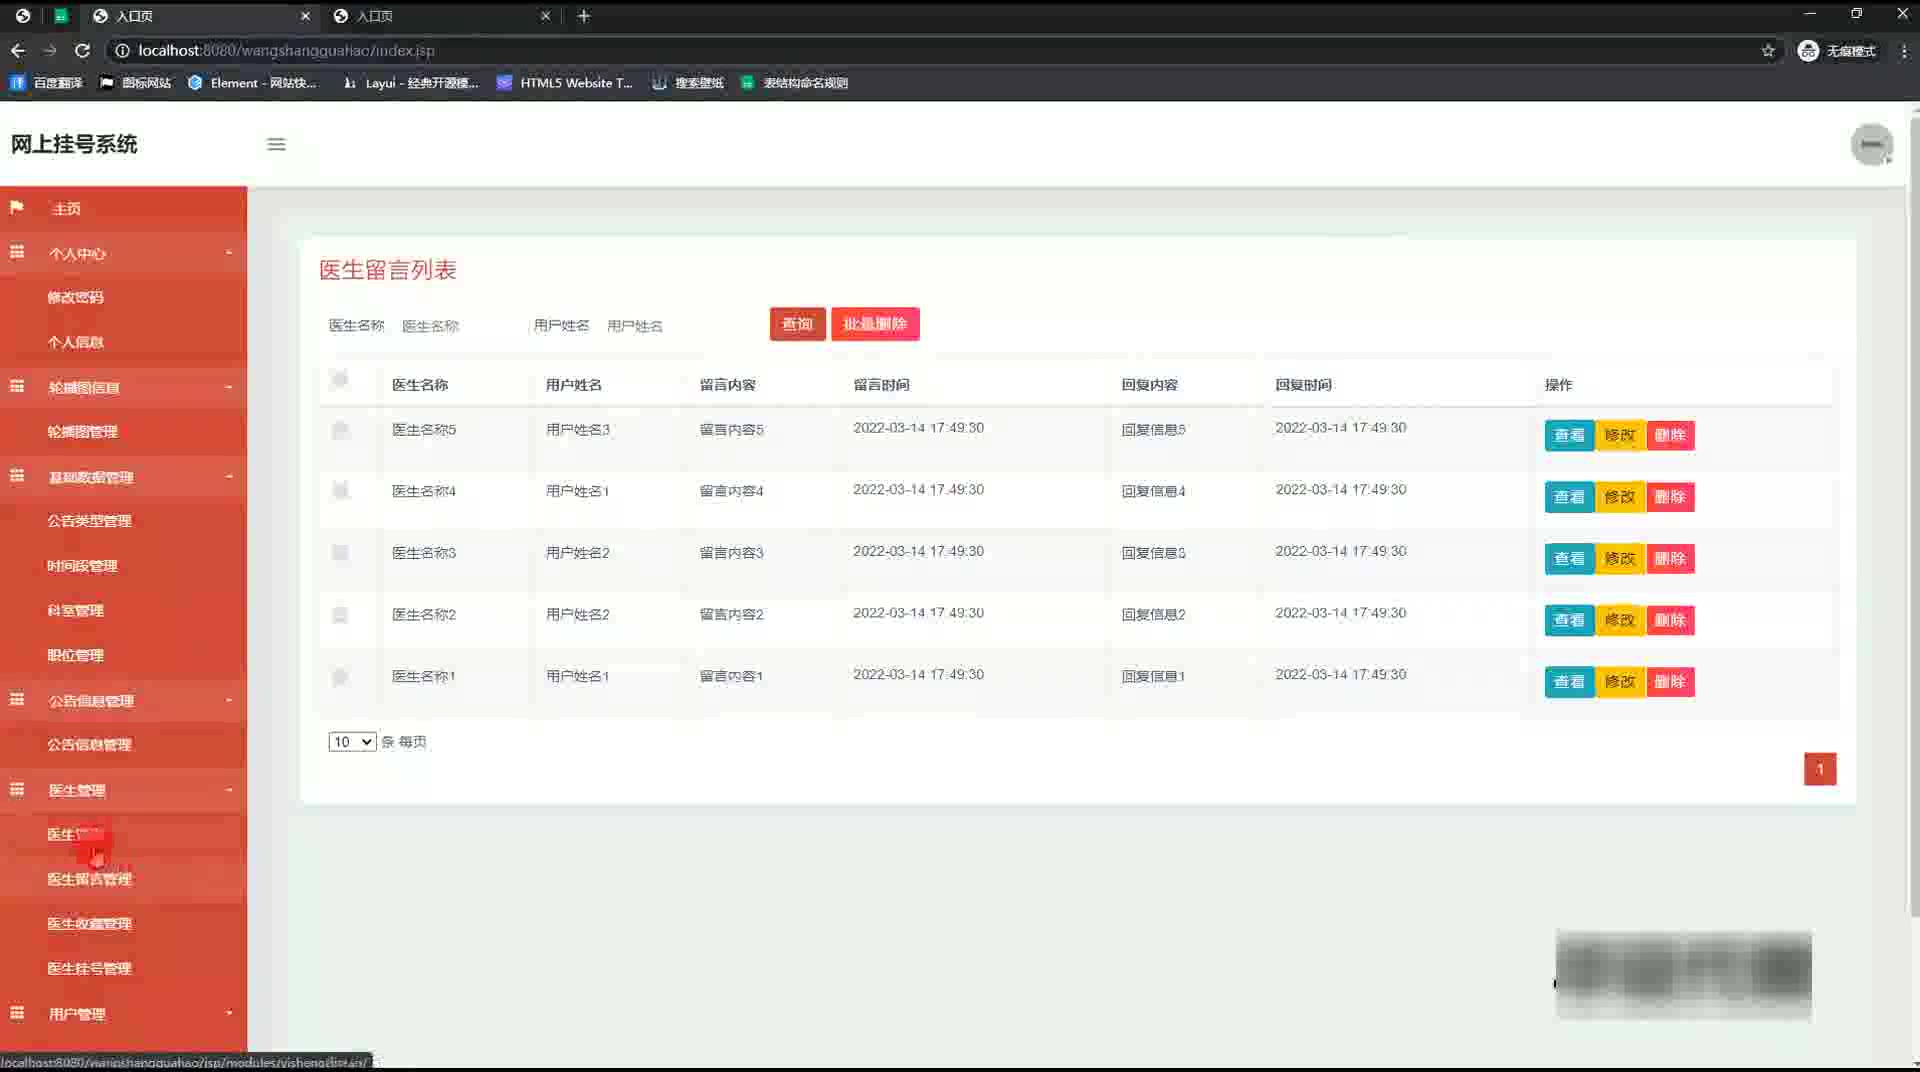Click the grid icon beside 用户管理

coord(17,1013)
